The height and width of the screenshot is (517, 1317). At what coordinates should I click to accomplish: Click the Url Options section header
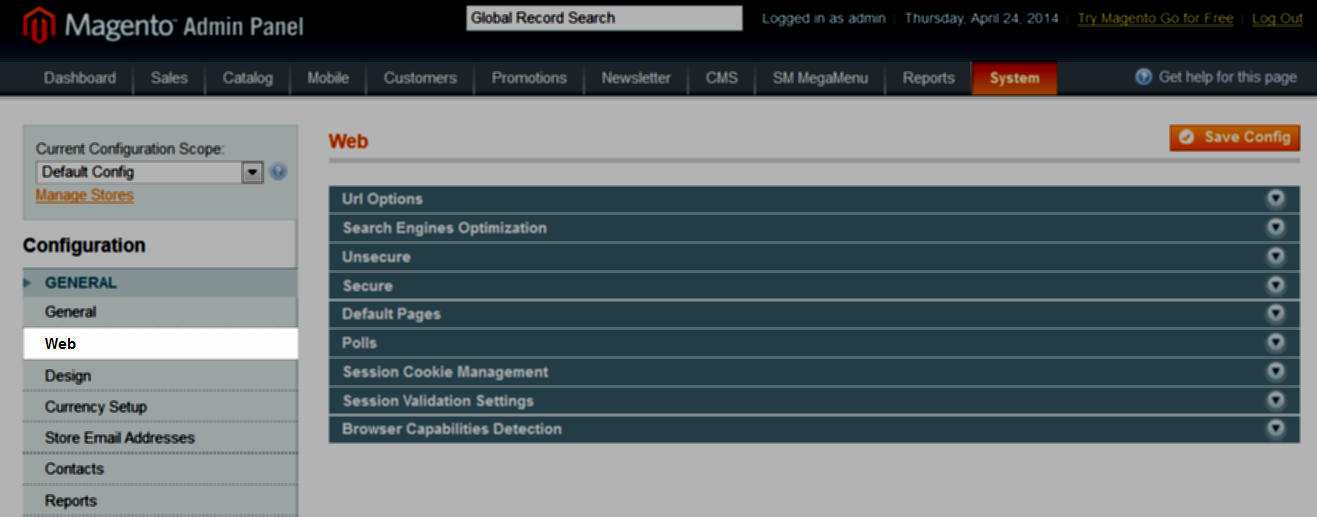814,198
